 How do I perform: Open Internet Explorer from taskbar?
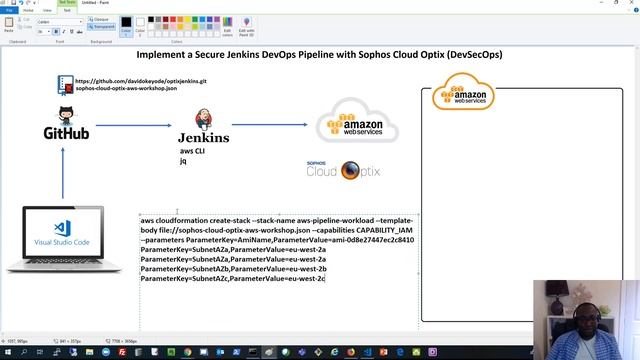pyautogui.click(x=335, y=352)
